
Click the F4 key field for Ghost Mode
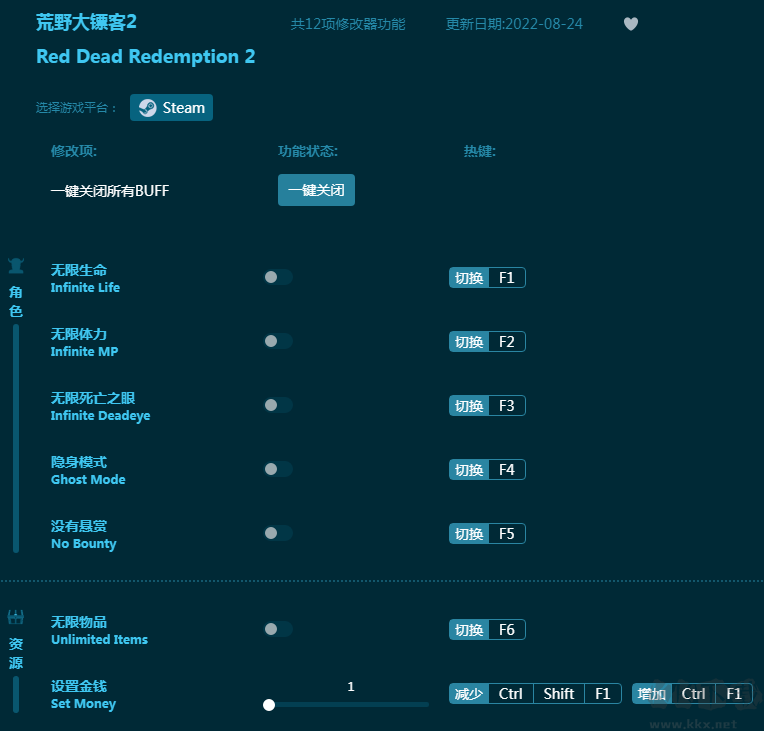tap(507, 470)
